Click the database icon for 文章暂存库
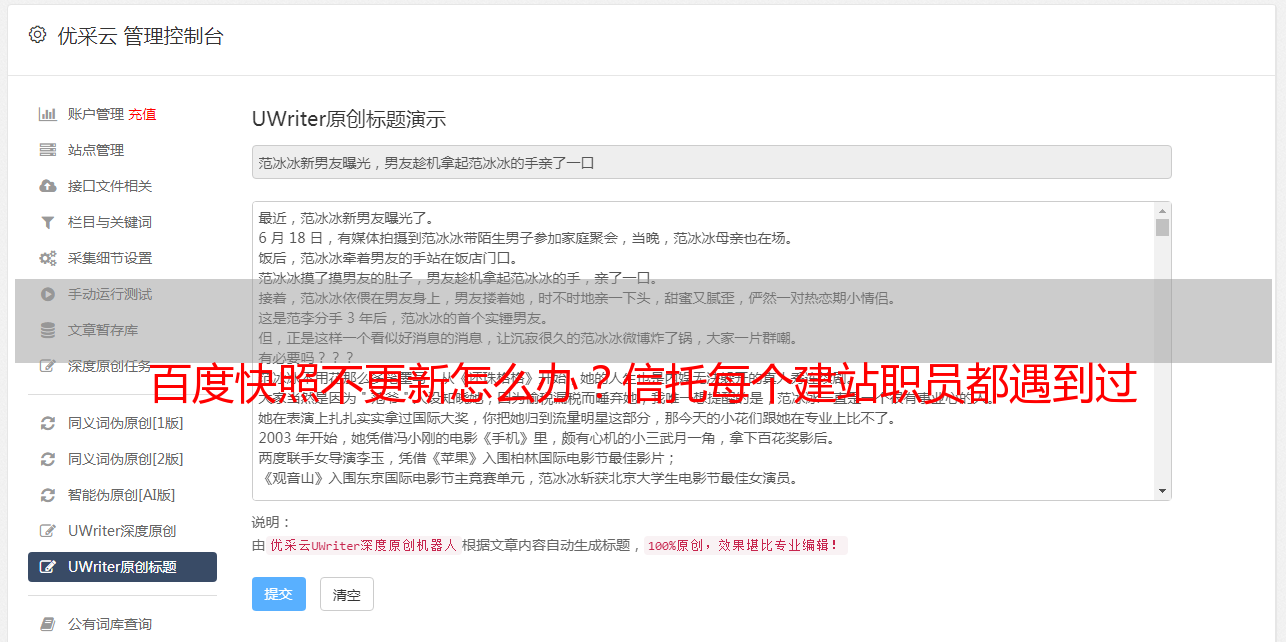 [47, 330]
